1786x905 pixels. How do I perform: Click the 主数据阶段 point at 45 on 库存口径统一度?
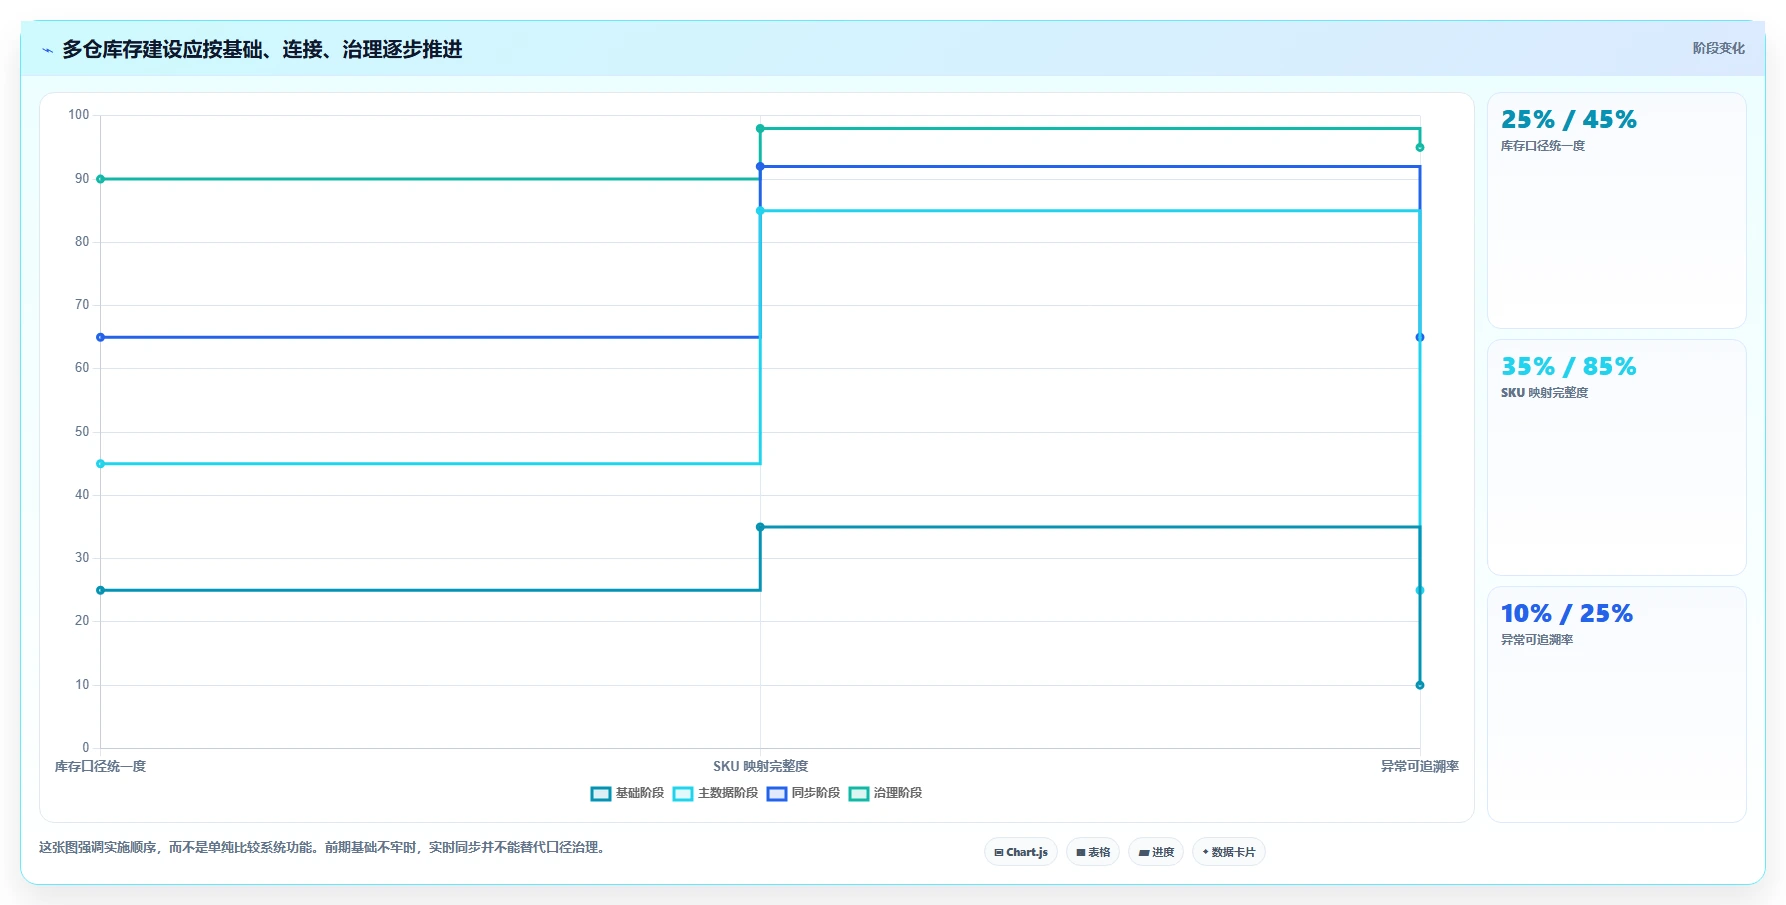pos(100,464)
